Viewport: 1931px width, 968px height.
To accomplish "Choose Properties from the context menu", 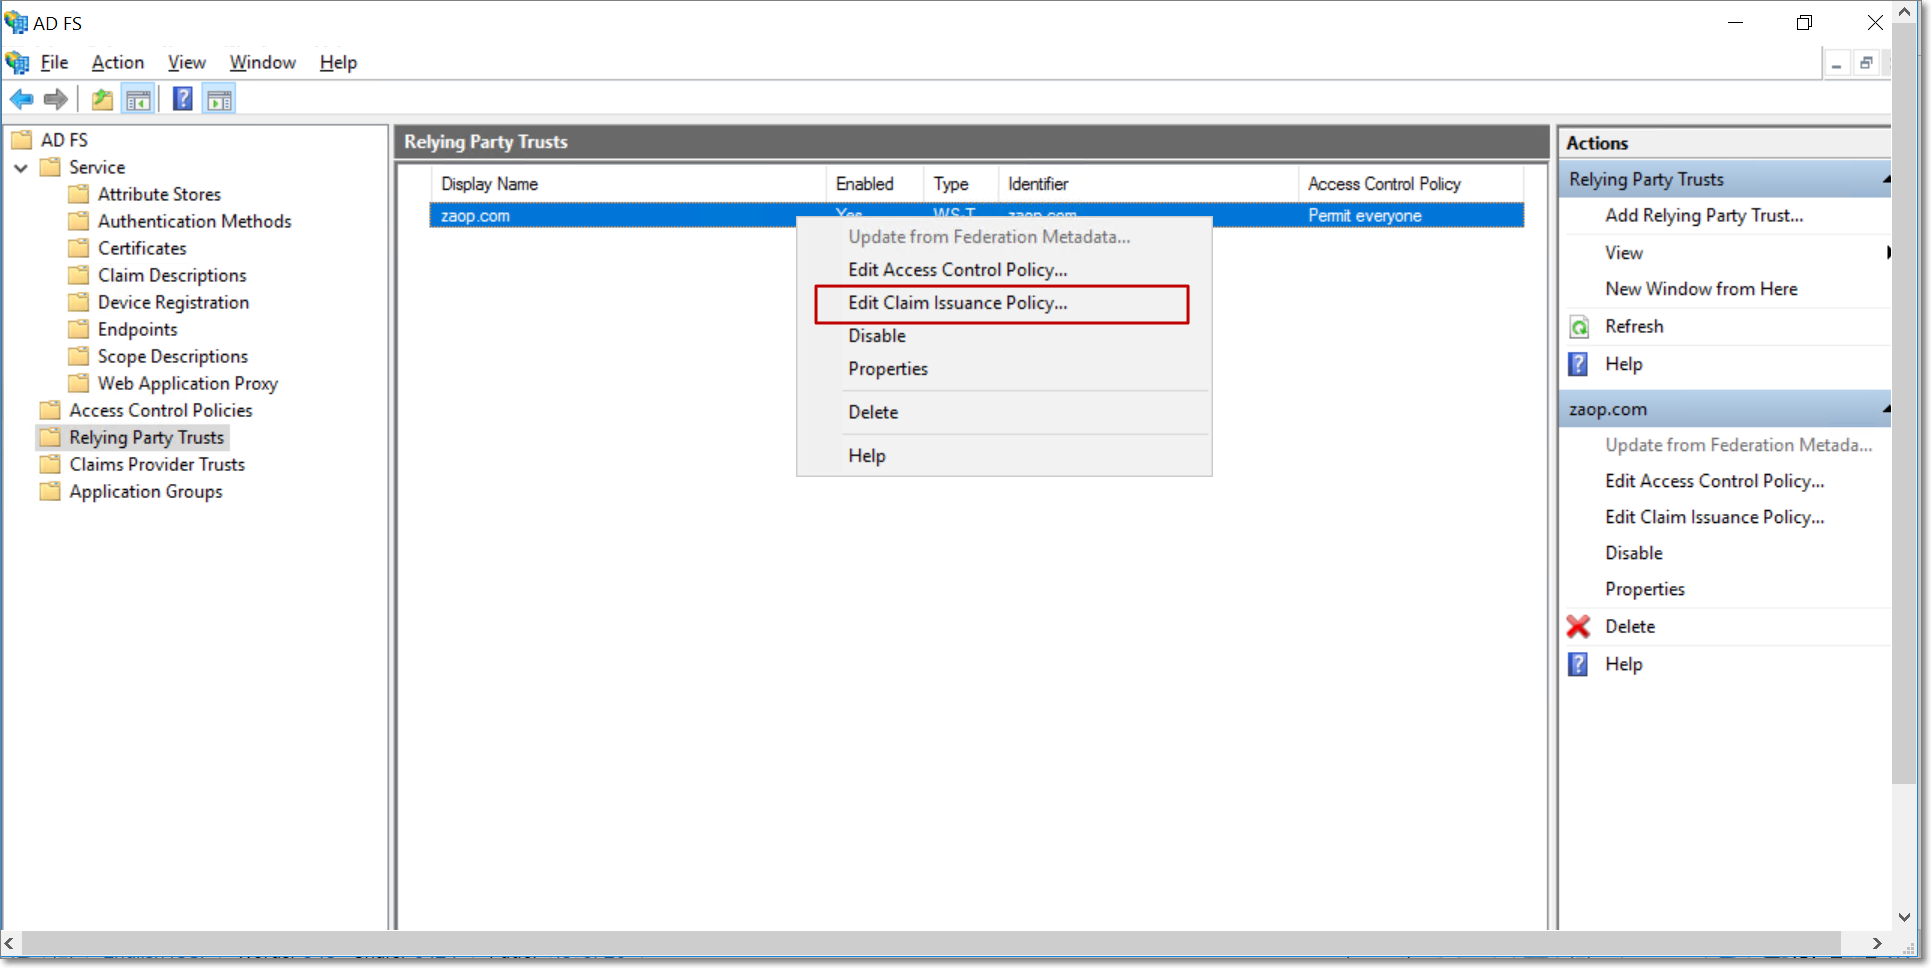I will click(887, 369).
